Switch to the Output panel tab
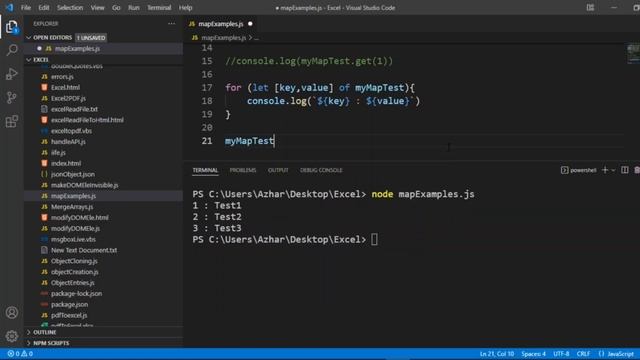Viewport: 640px width, 360px height. tap(278, 170)
